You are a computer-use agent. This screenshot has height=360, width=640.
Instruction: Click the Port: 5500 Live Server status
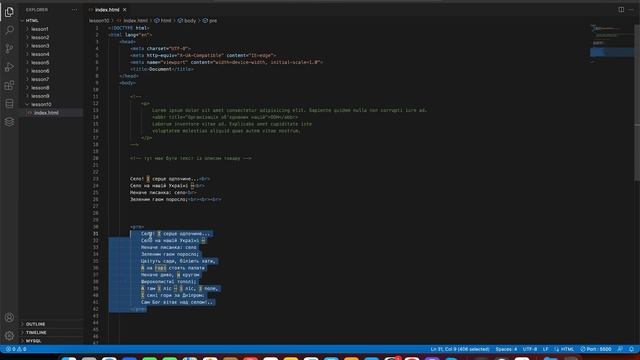click(x=596, y=349)
